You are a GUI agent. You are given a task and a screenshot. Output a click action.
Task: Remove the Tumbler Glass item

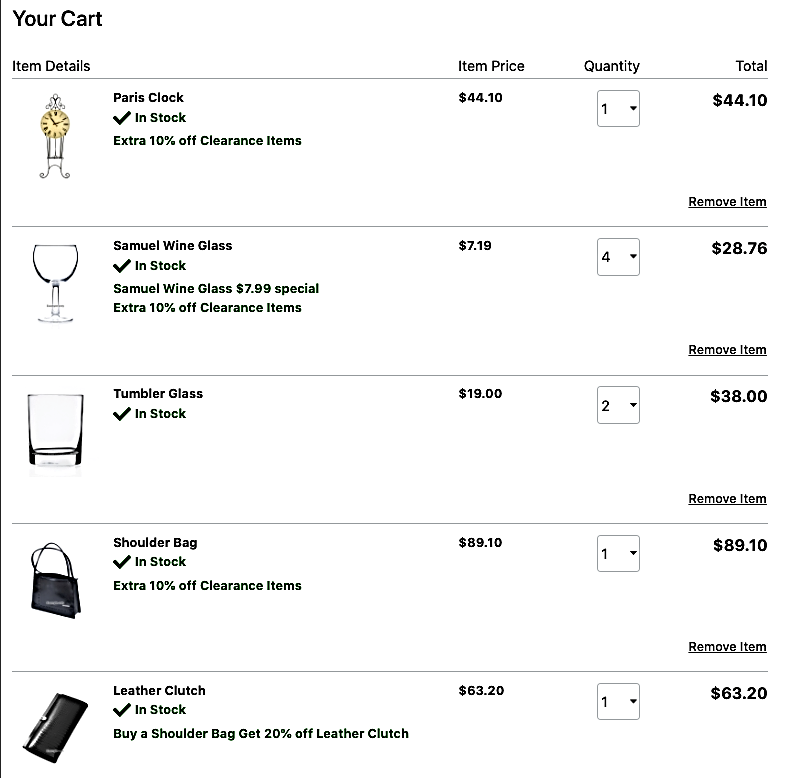[727, 499]
